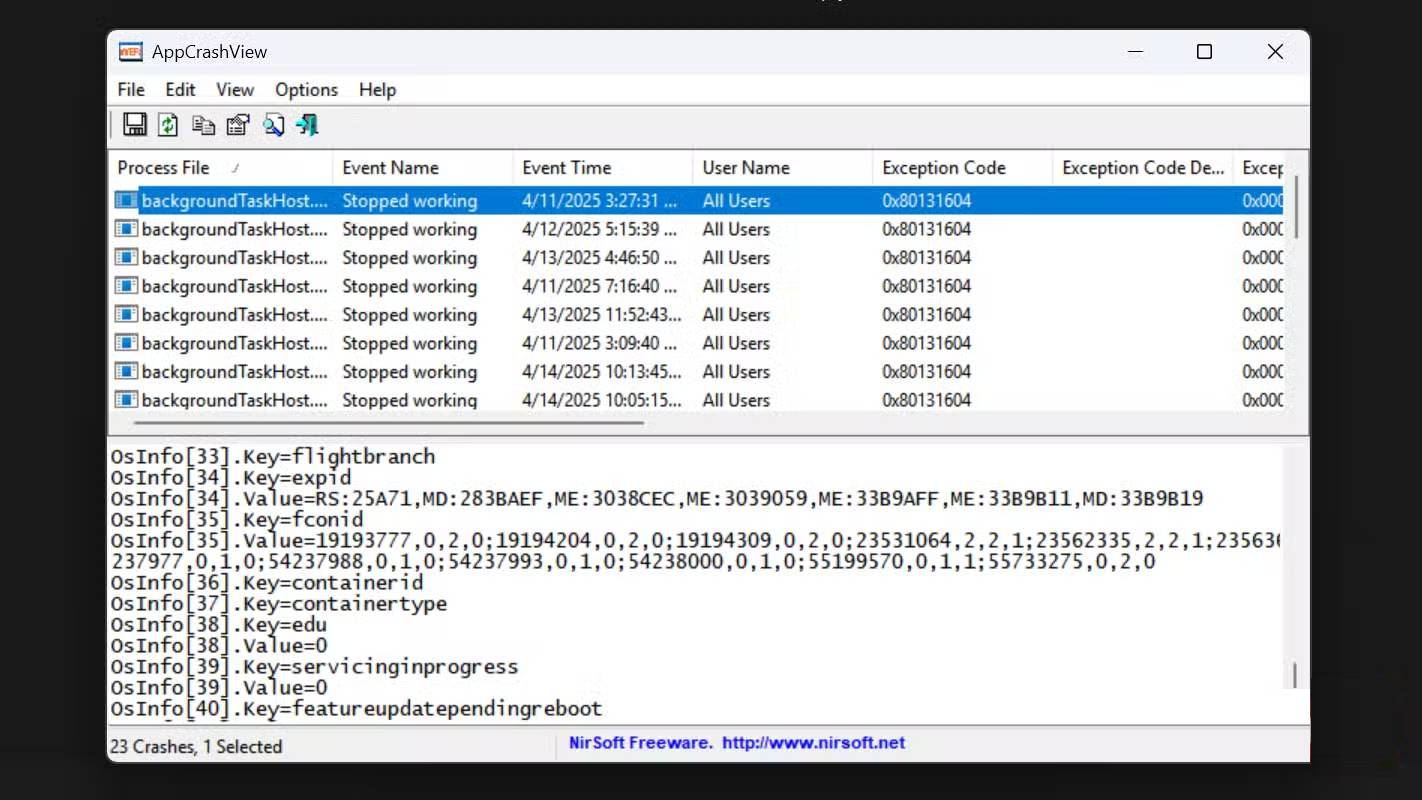The height and width of the screenshot is (800, 1422).
Task: Click the process icon of the 4/11/2025 7:16:40 crash
Action: pyautogui.click(x=126, y=286)
